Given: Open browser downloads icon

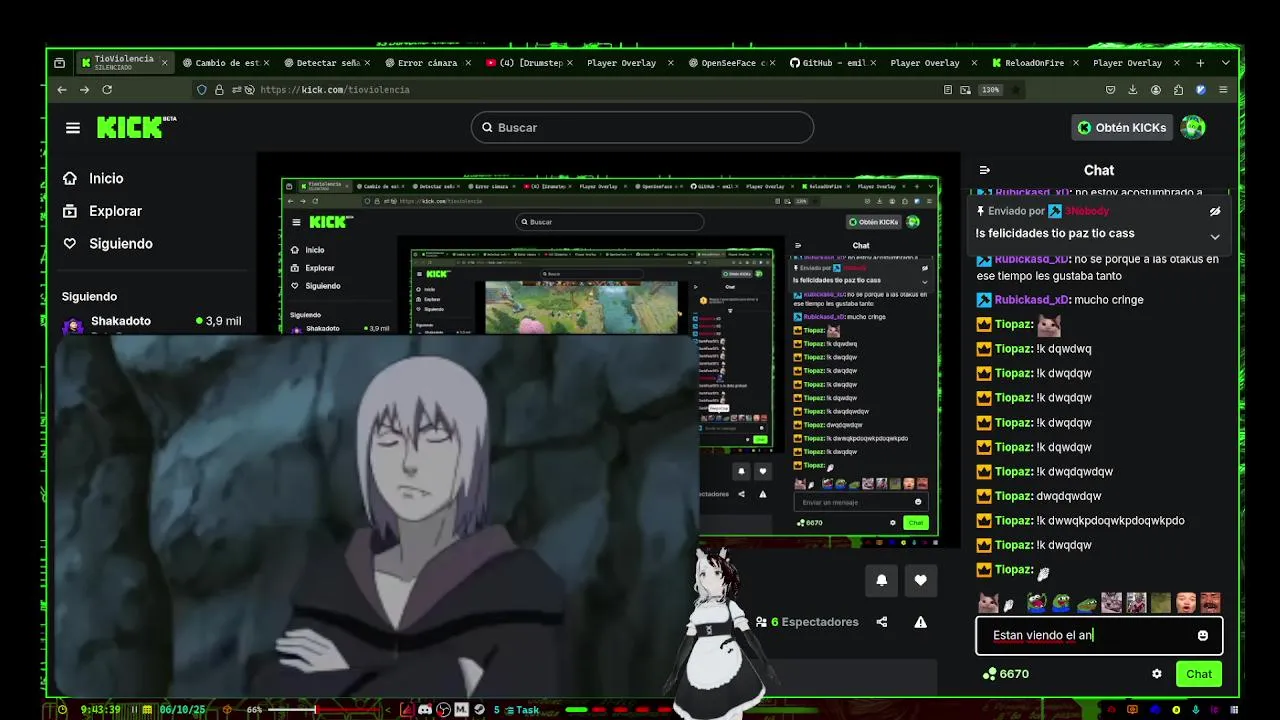Looking at the screenshot, I should [1133, 90].
